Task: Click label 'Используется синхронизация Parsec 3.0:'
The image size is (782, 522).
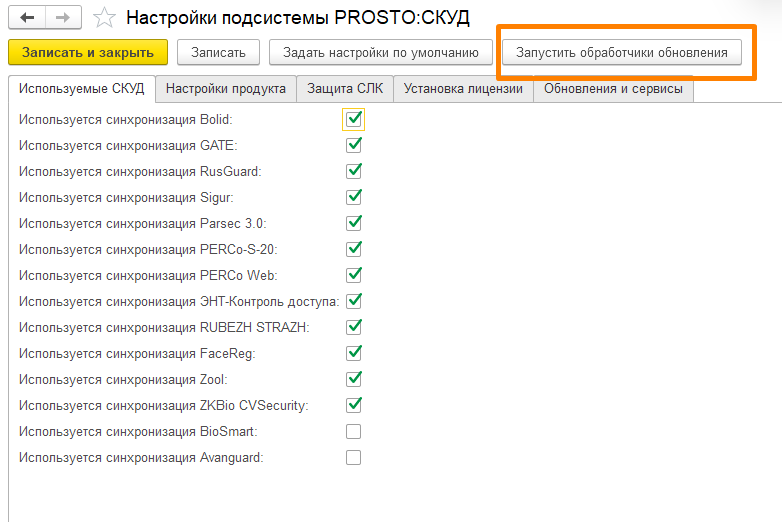Action: coord(143,223)
